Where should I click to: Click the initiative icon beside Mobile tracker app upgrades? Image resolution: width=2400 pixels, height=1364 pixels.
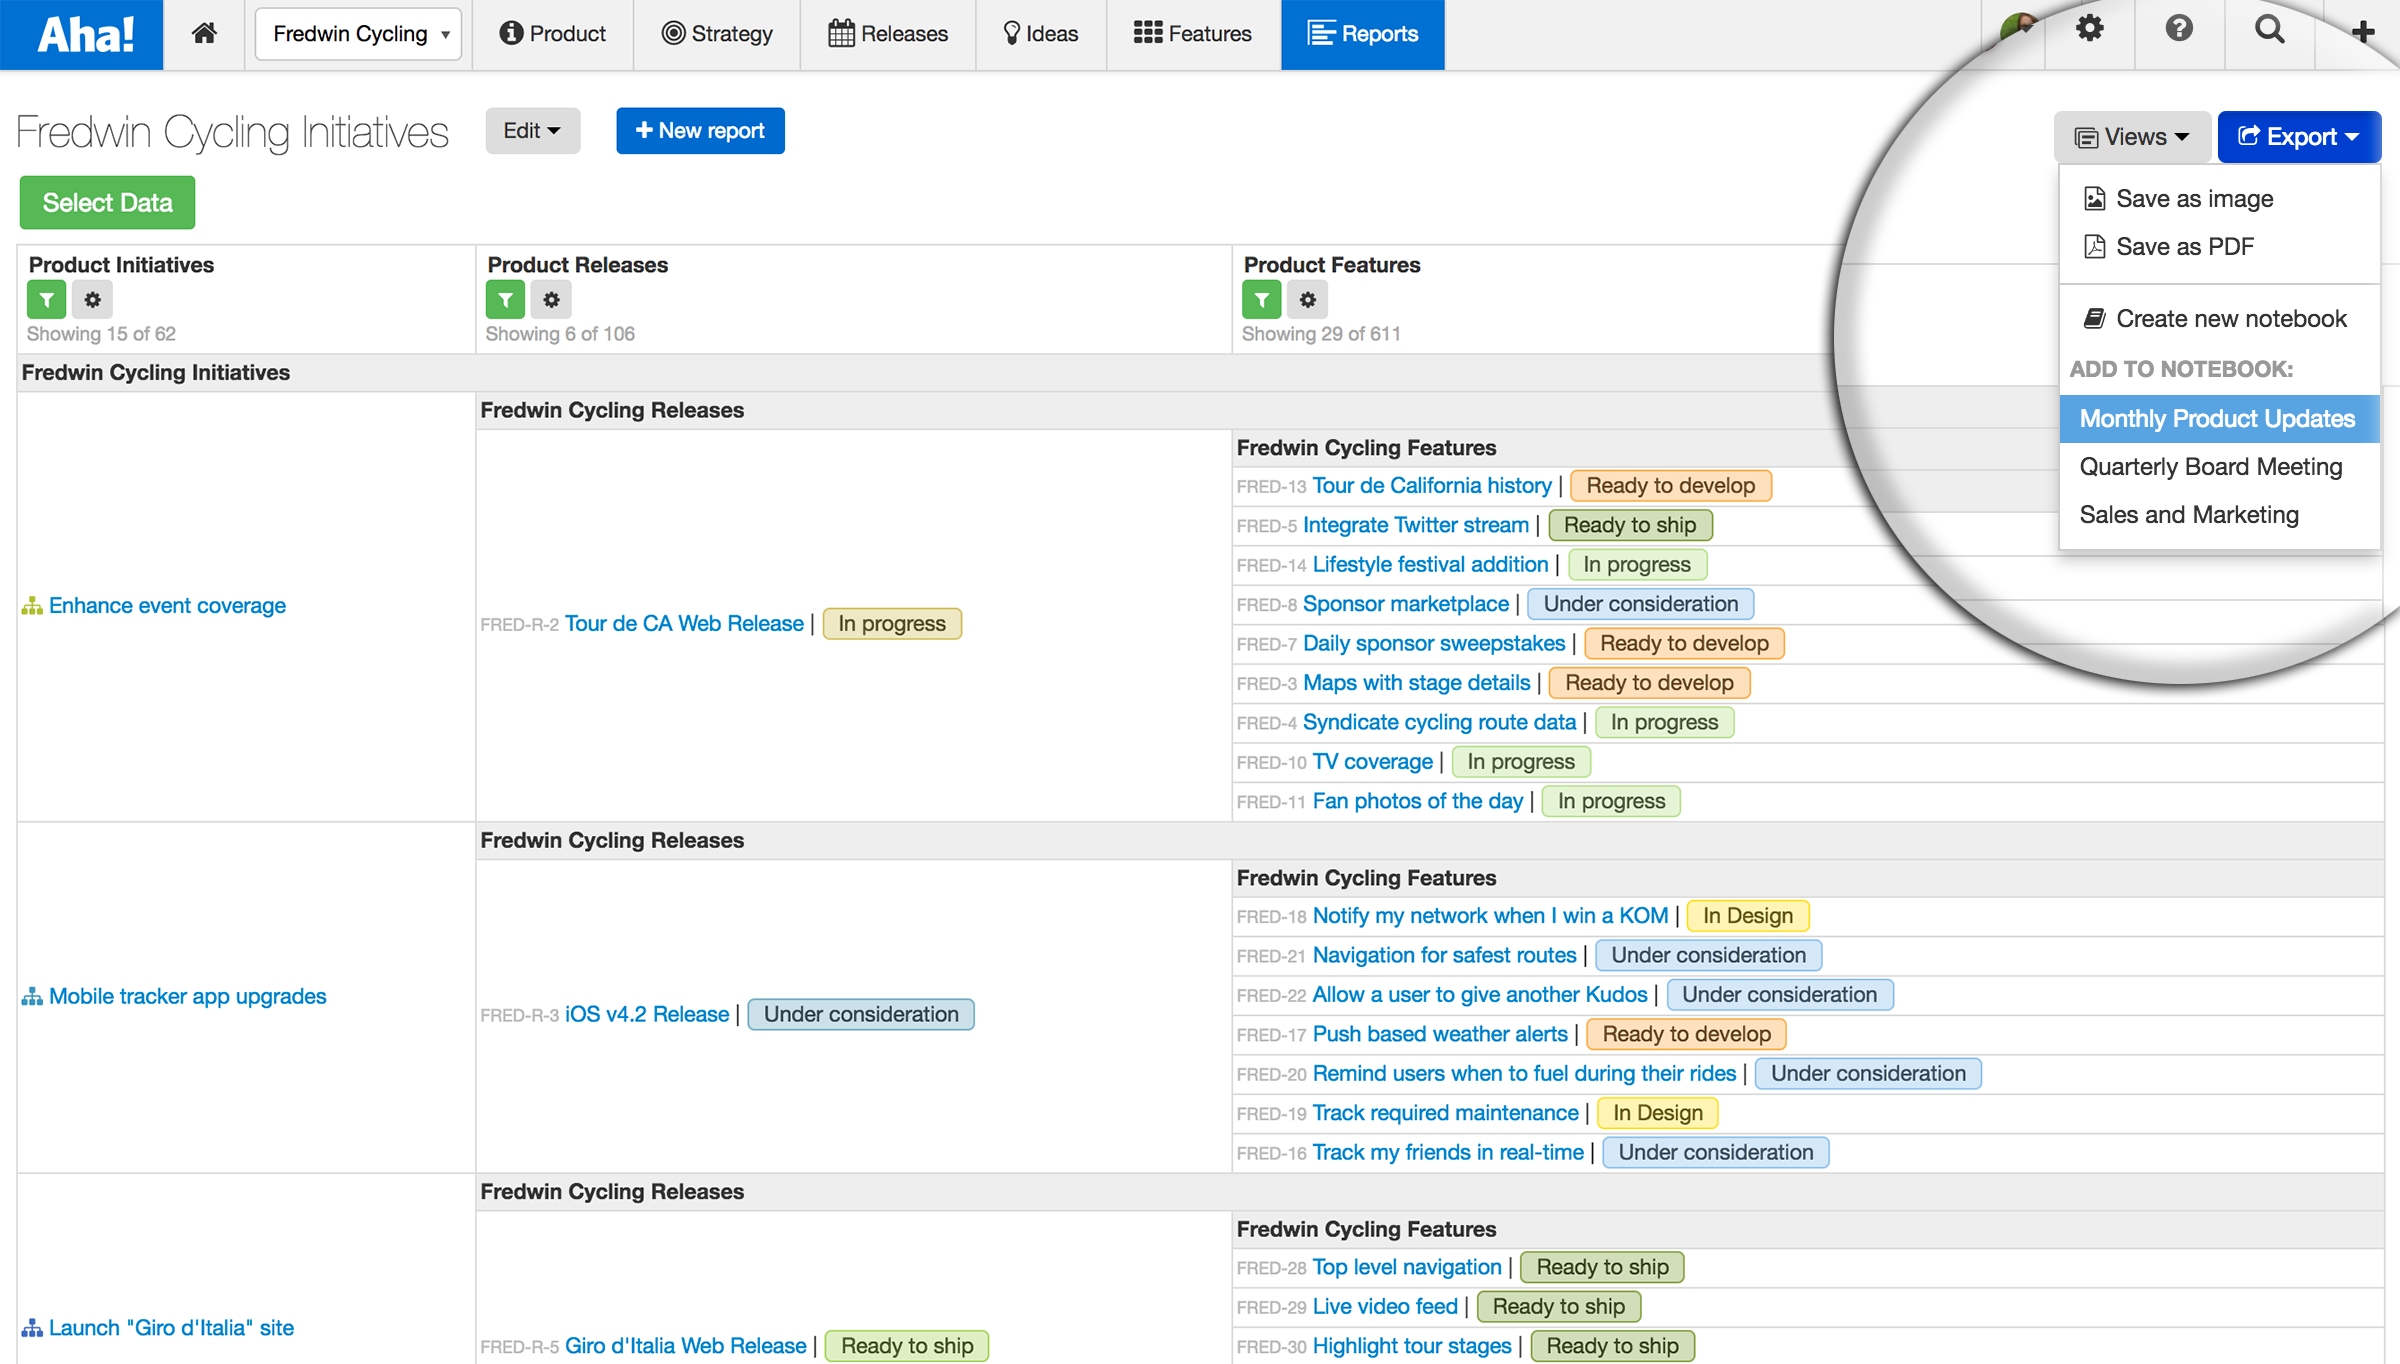click(x=32, y=997)
